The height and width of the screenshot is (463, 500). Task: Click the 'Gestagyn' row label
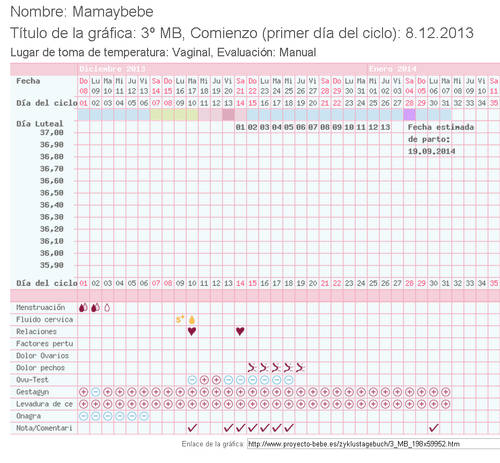[32, 392]
